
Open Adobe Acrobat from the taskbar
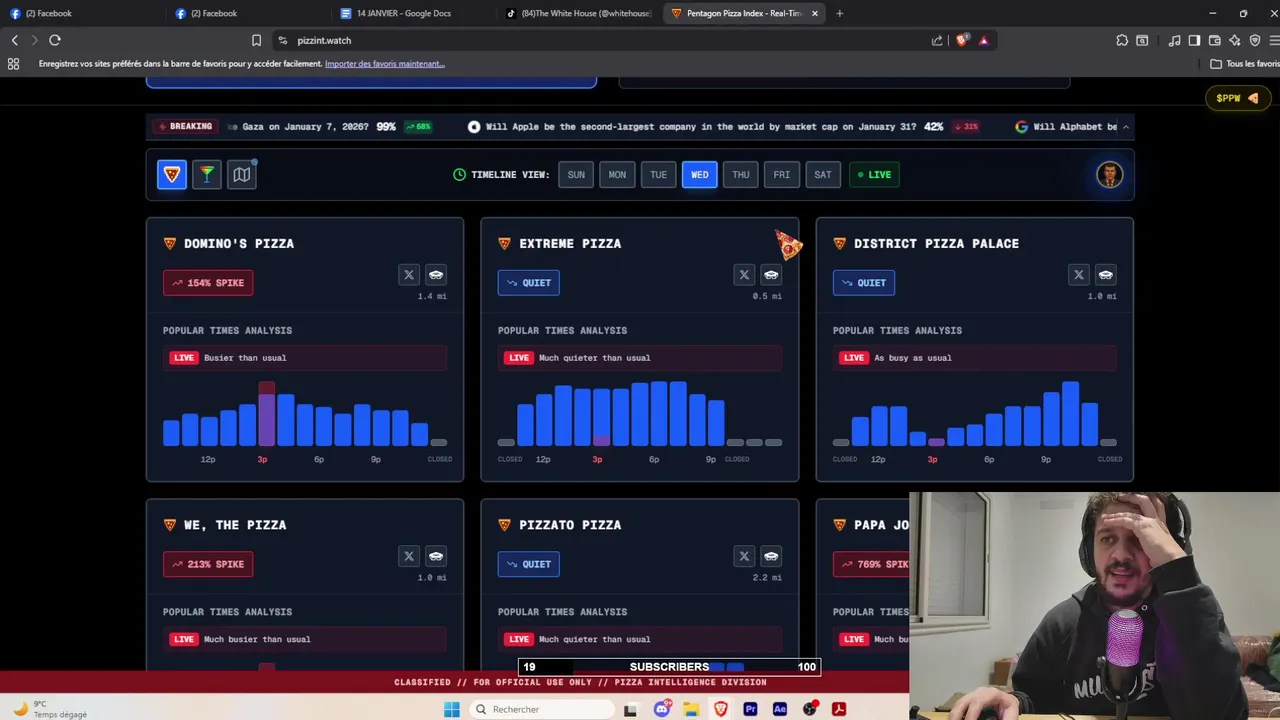tap(839, 709)
